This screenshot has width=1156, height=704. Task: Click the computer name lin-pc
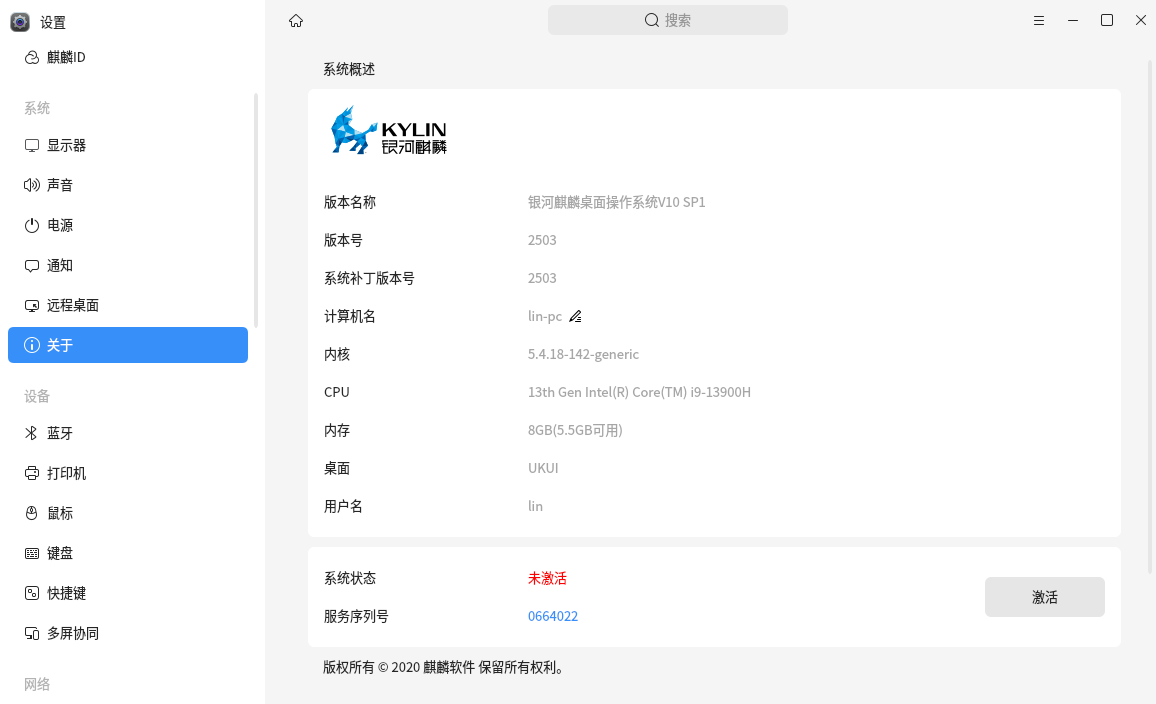545,316
